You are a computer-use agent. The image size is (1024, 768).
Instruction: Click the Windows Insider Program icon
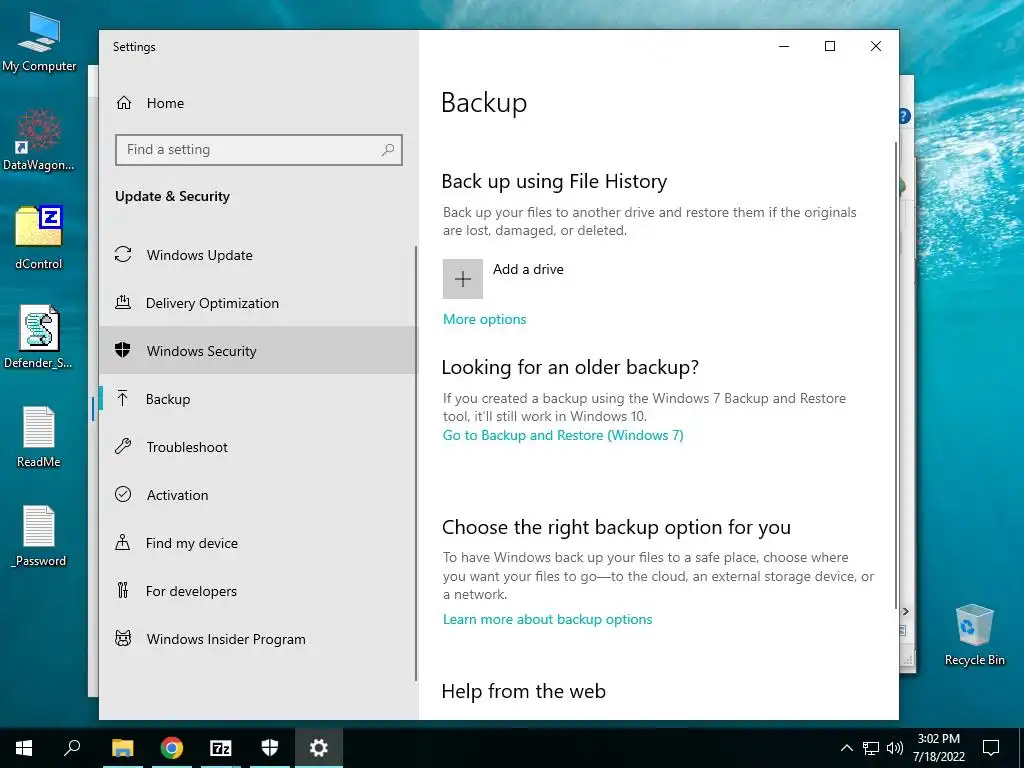pyautogui.click(x=123, y=638)
